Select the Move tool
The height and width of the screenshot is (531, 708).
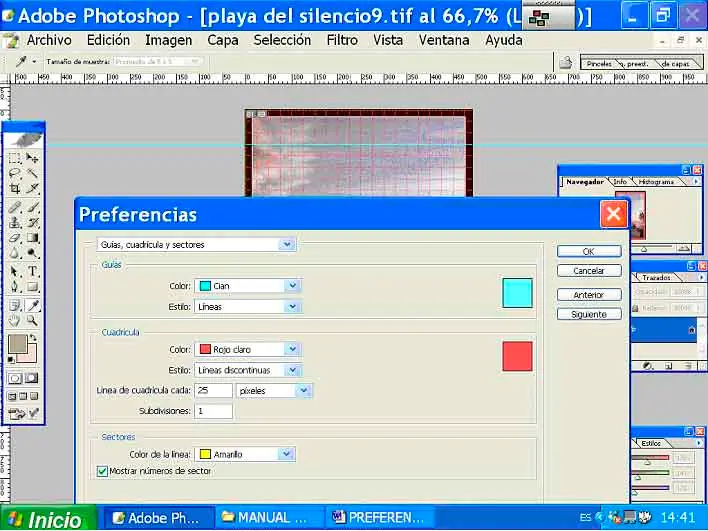click(x=32, y=158)
